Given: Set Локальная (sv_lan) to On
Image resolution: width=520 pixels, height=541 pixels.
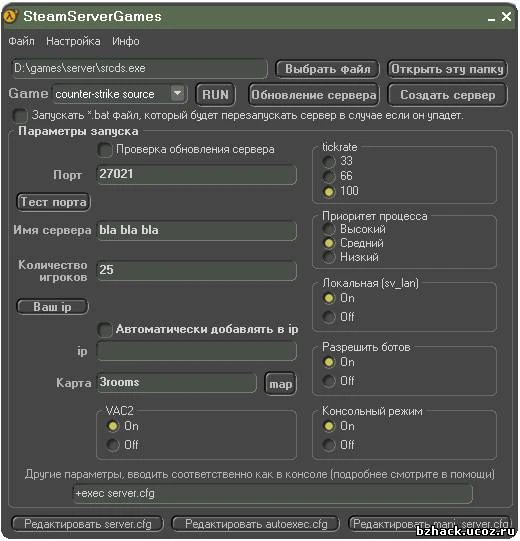Looking at the screenshot, I should click(x=329, y=298).
